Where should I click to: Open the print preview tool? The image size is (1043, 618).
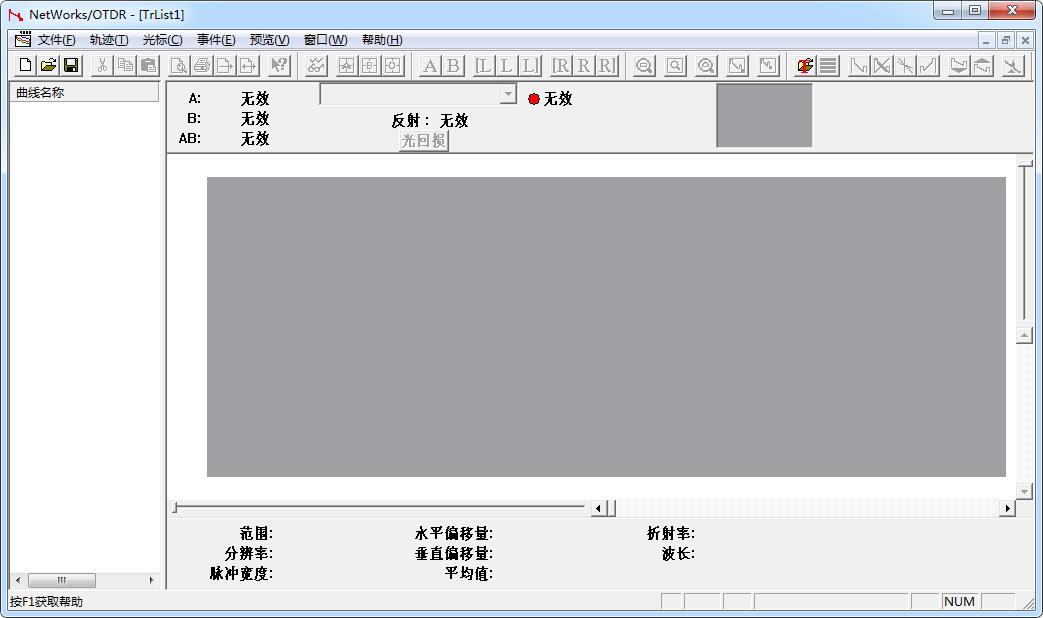coord(179,64)
